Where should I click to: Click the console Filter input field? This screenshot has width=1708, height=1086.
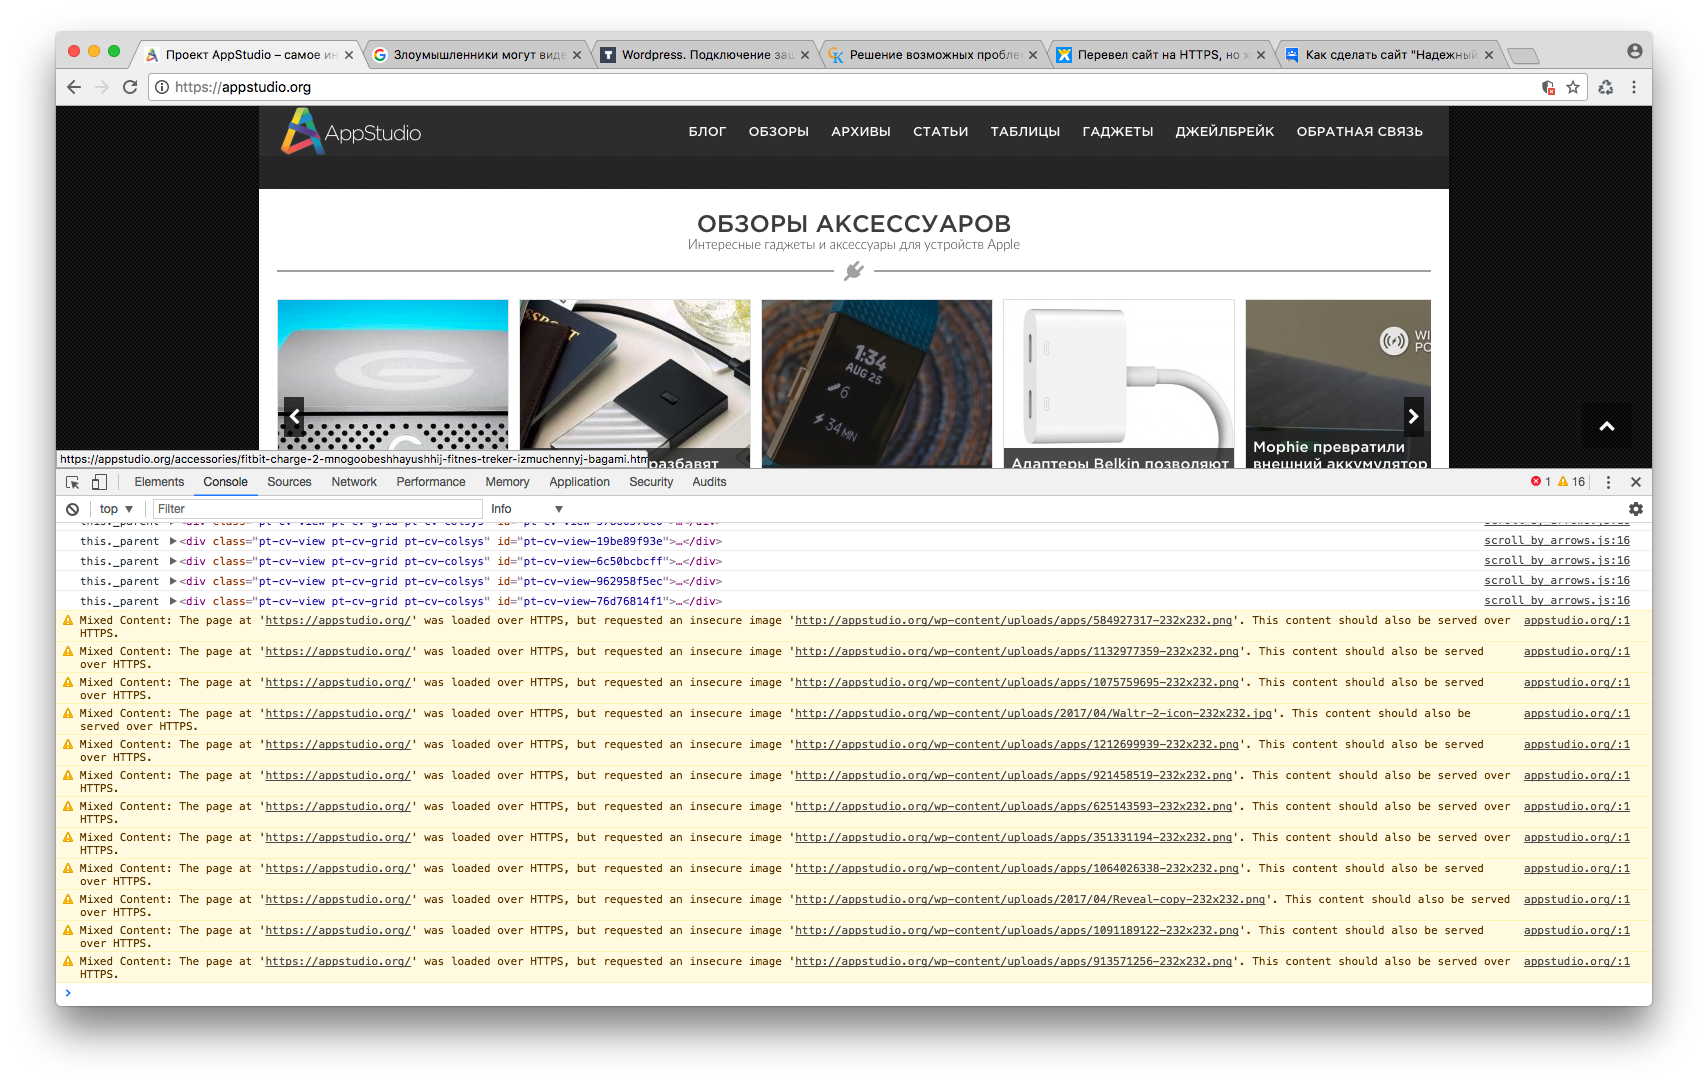[x=315, y=509]
